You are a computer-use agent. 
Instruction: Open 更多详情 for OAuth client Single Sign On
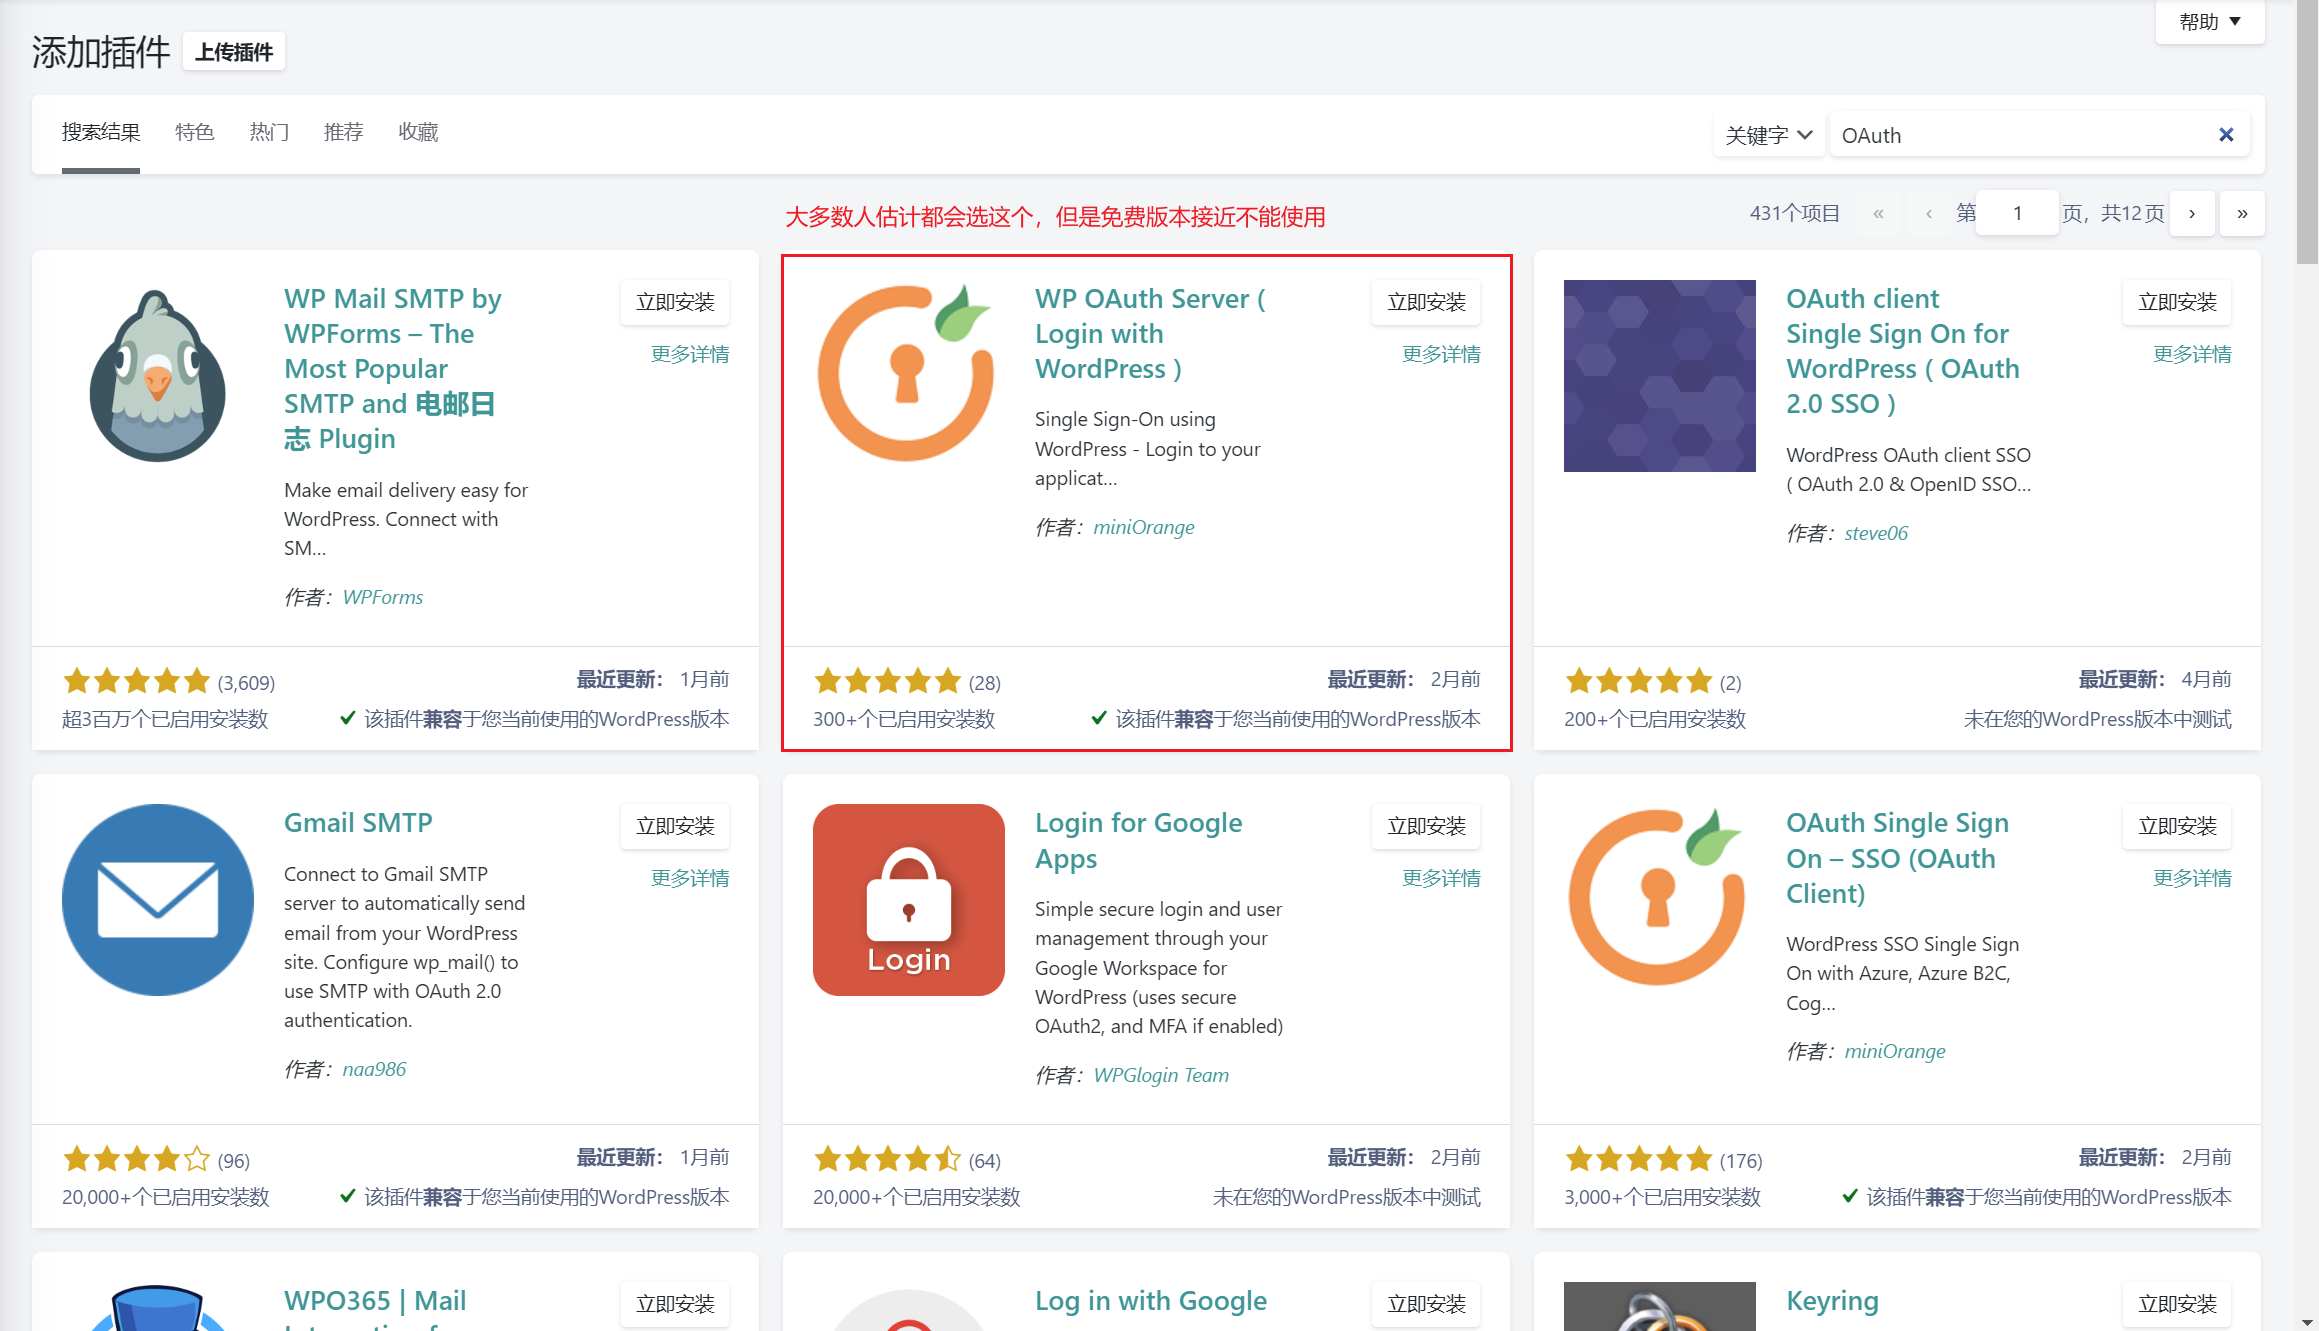(2192, 354)
